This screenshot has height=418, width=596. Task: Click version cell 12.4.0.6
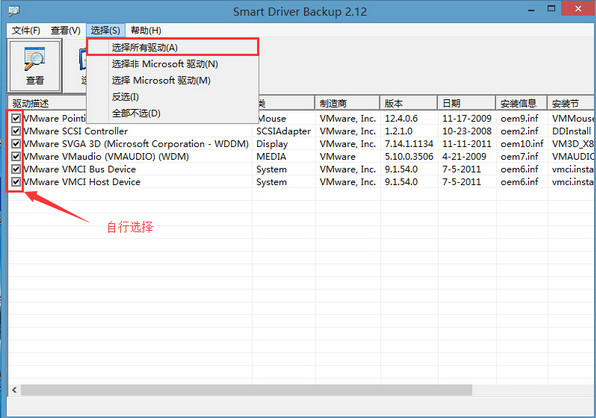click(401, 119)
